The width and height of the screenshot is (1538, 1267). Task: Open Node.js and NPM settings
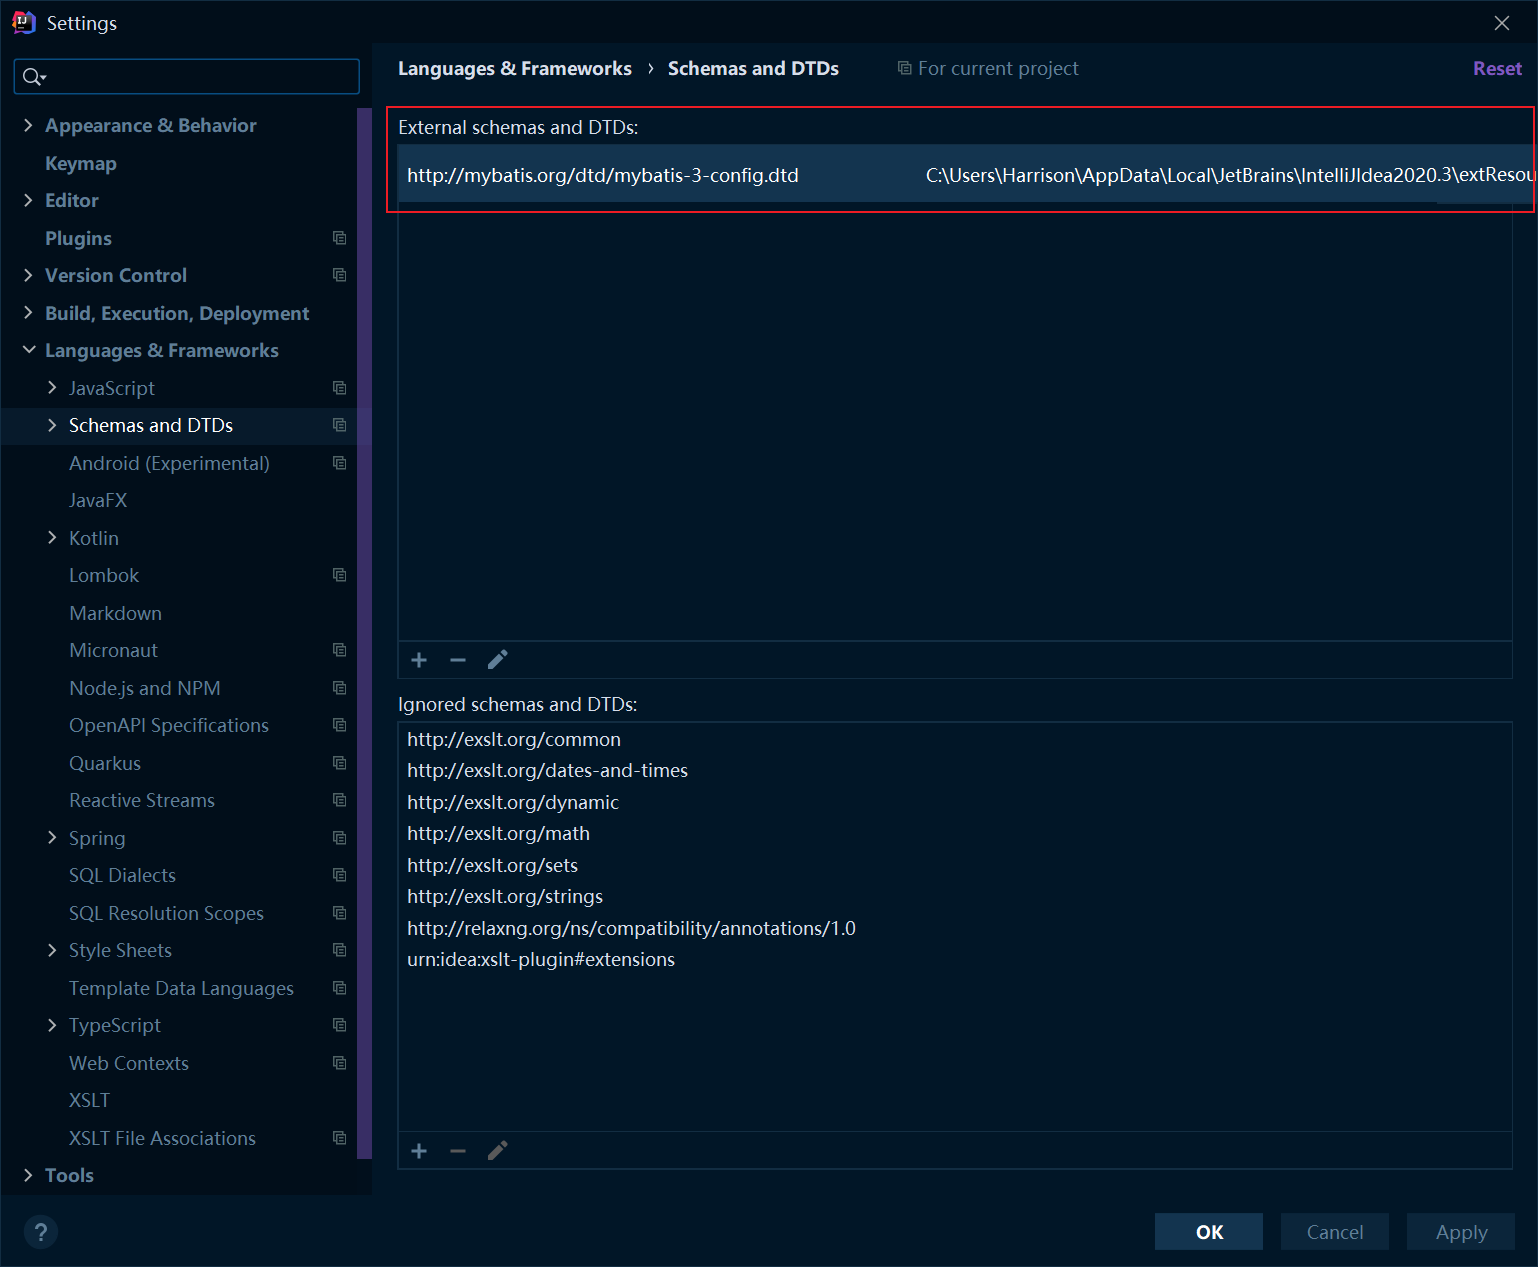tap(145, 688)
